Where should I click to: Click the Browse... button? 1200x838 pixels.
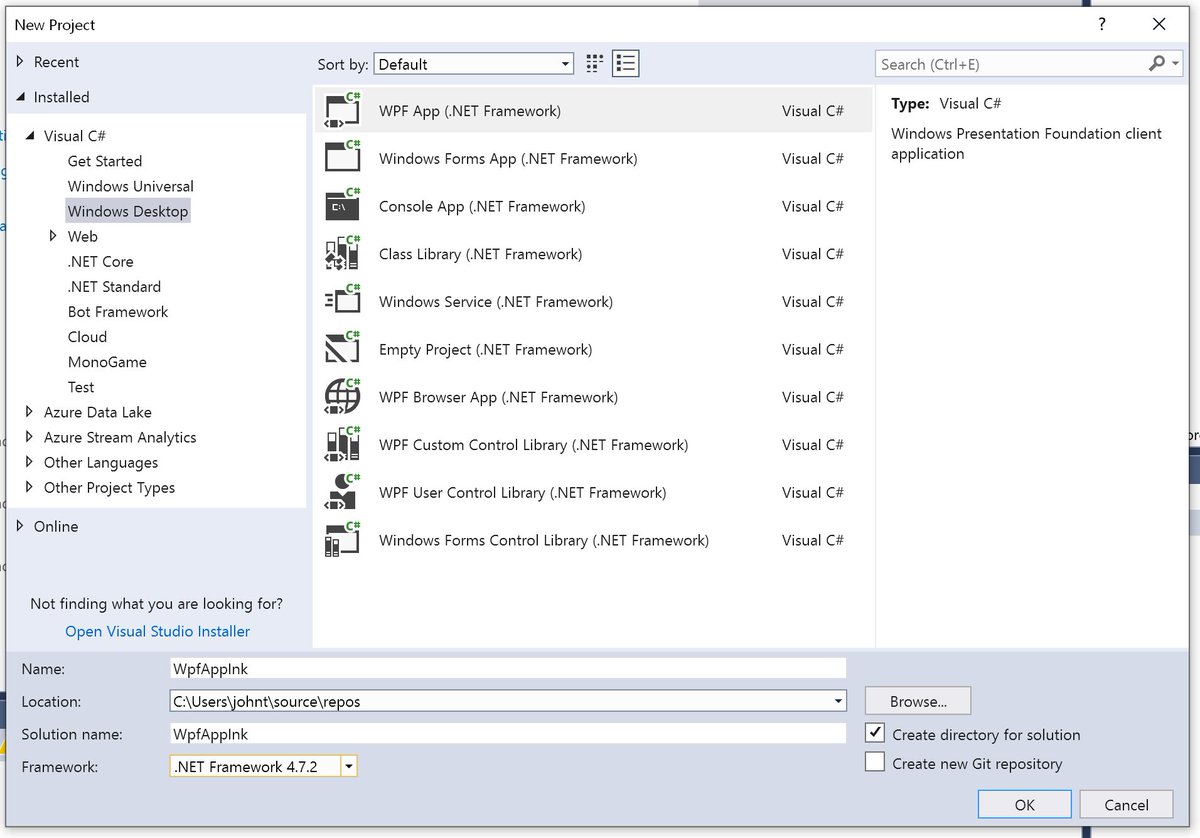pyautogui.click(x=917, y=701)
